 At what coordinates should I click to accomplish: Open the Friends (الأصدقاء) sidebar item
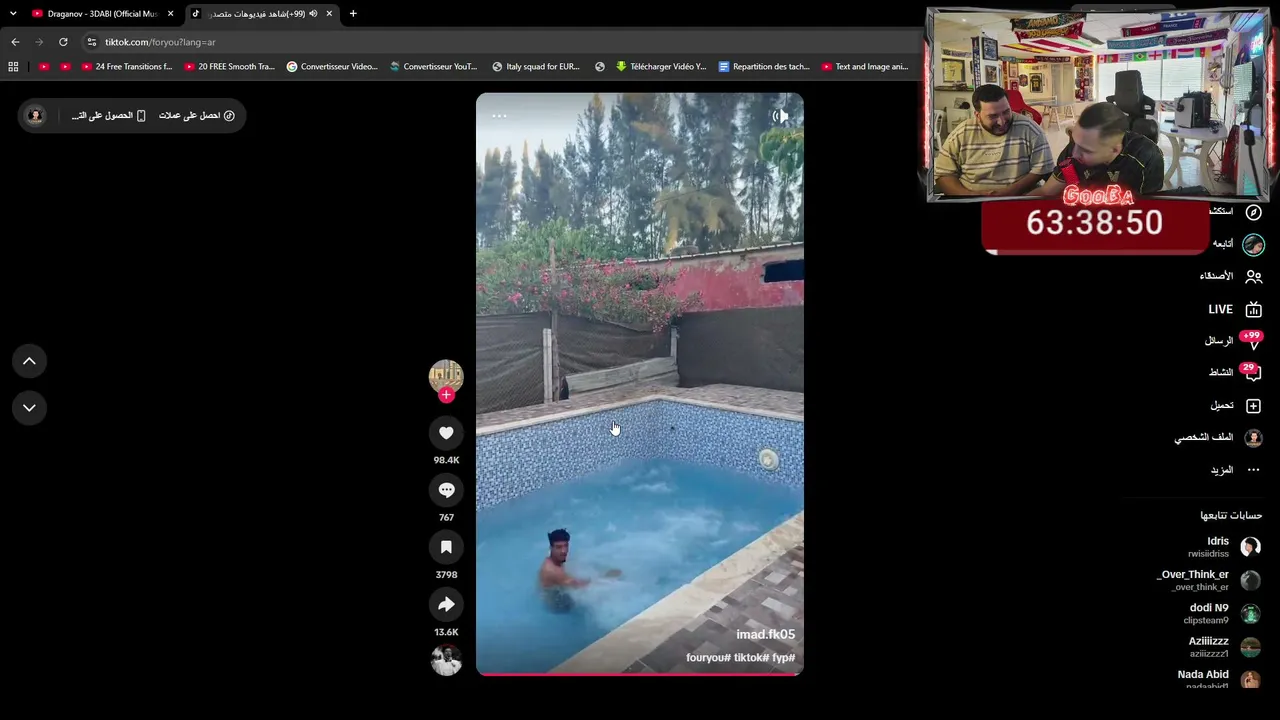[1231, 276]
